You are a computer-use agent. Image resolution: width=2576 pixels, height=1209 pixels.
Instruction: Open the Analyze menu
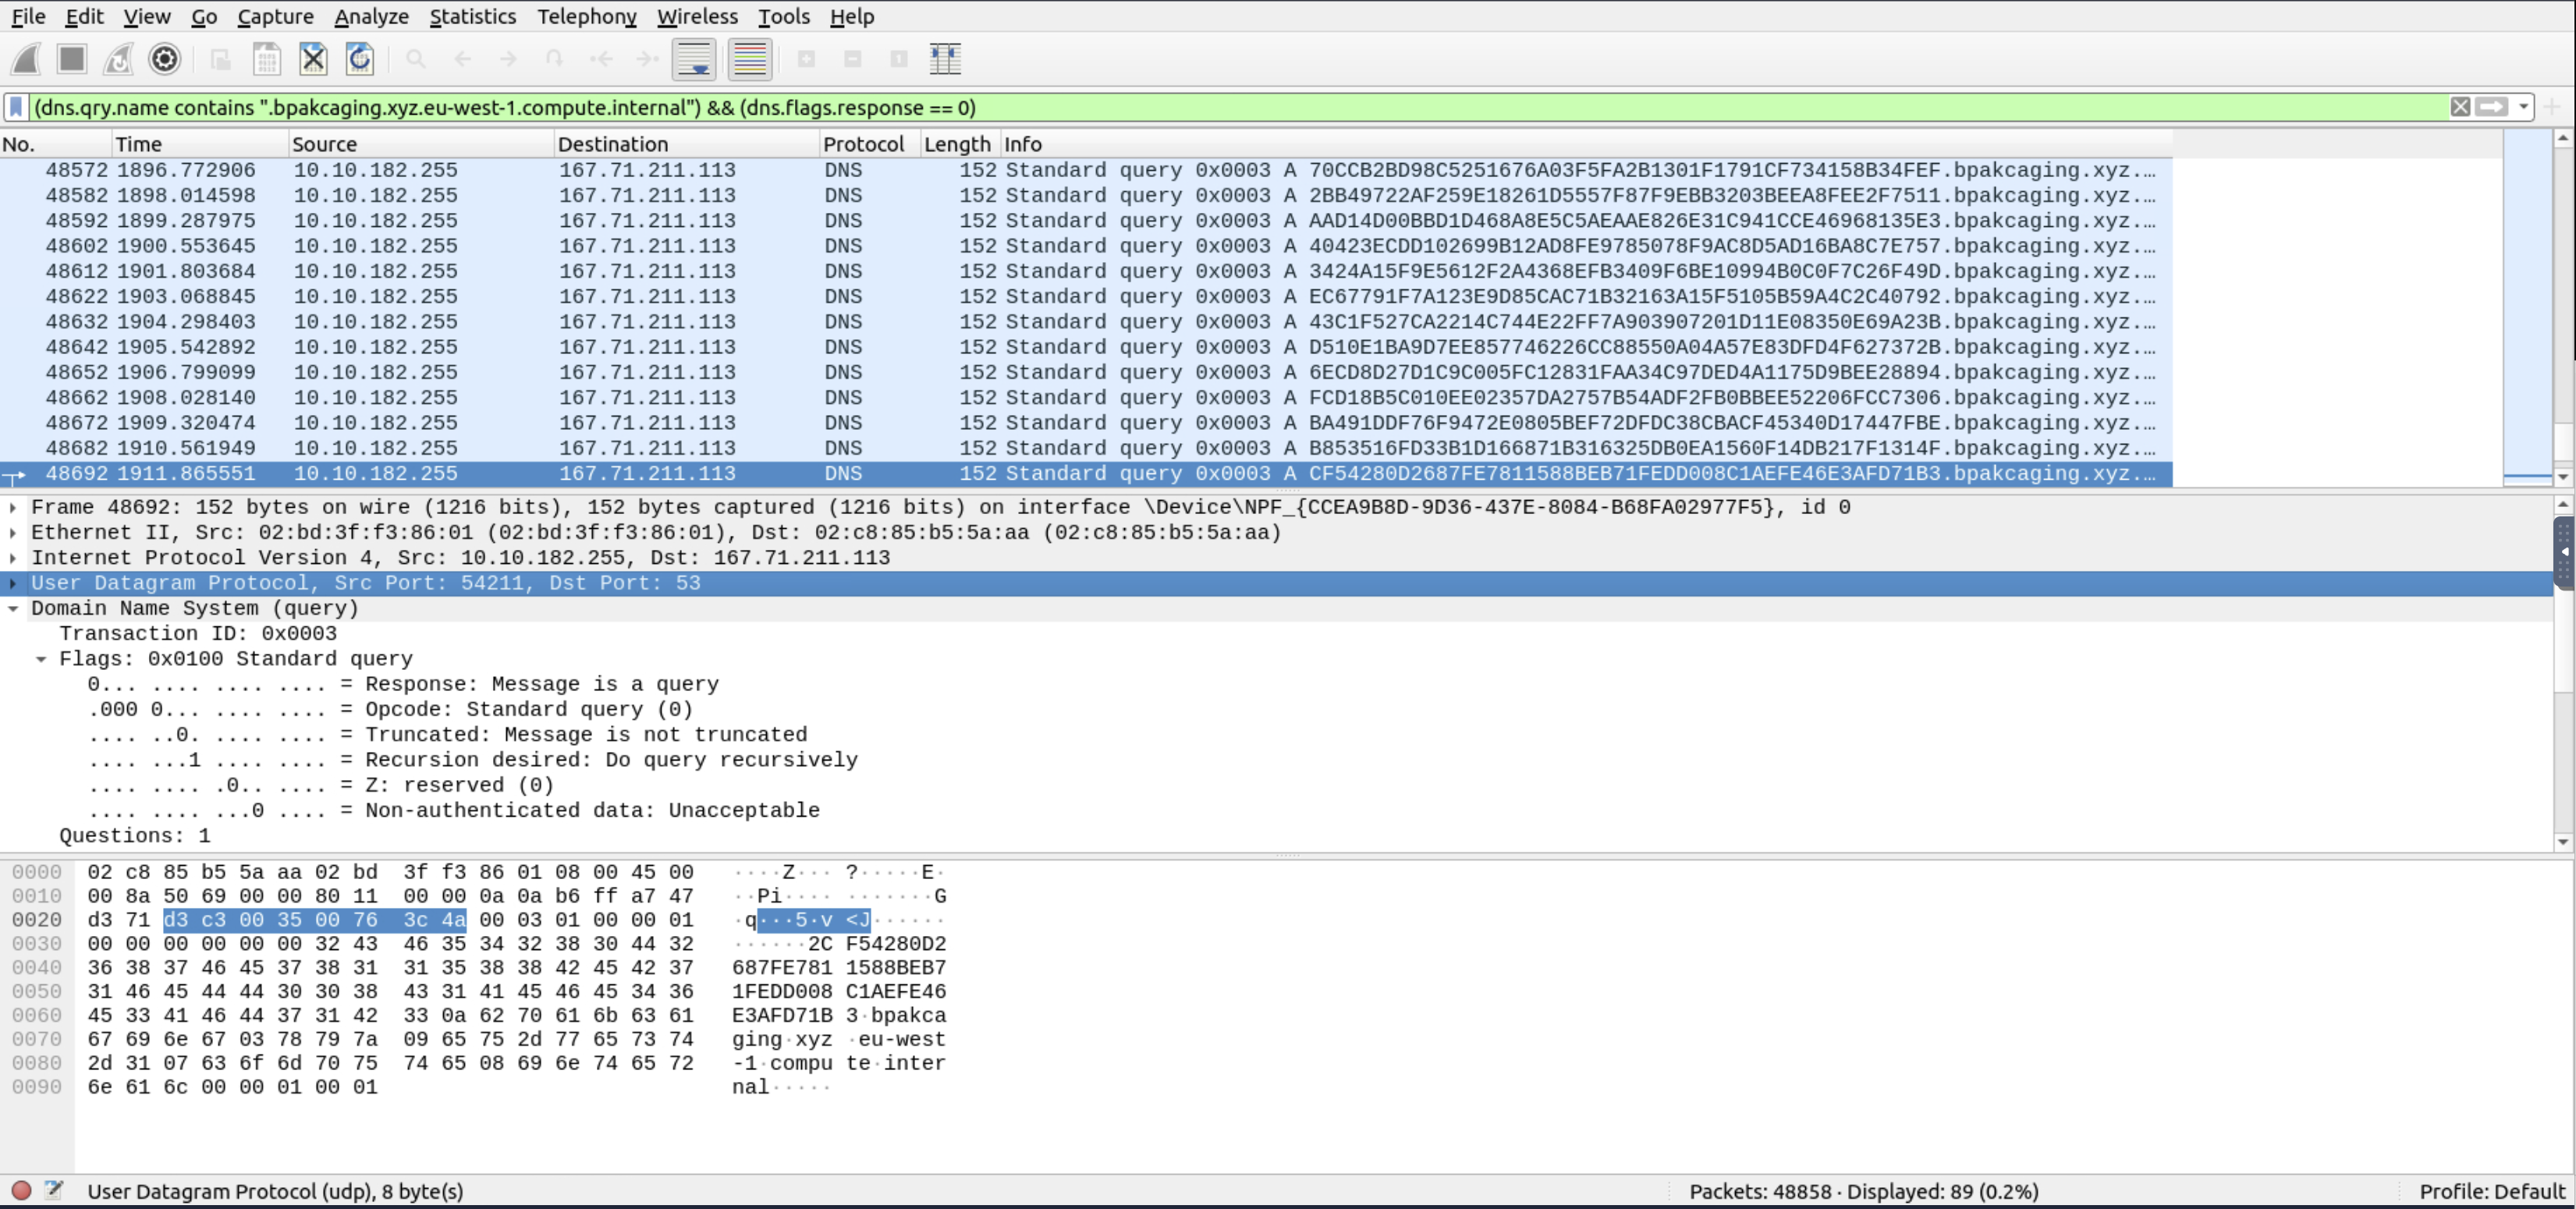[371, 16]
